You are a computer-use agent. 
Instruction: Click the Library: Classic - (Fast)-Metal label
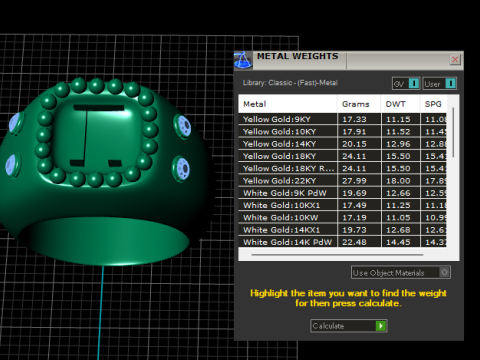(290, 83)
